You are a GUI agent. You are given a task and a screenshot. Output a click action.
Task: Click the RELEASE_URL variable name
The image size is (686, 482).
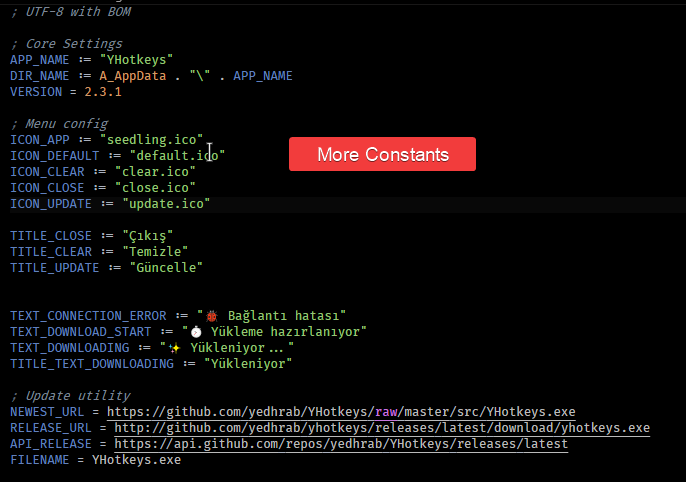51,428
